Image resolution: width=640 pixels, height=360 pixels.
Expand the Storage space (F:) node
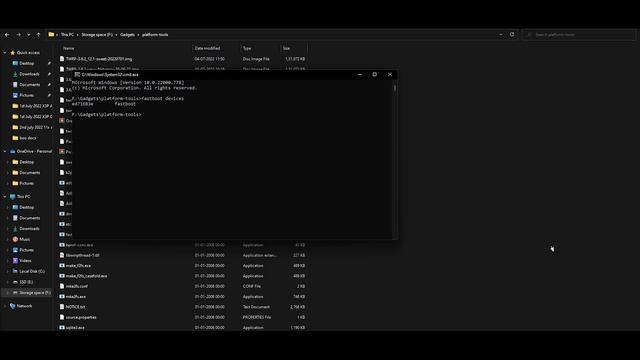[8, 293]
